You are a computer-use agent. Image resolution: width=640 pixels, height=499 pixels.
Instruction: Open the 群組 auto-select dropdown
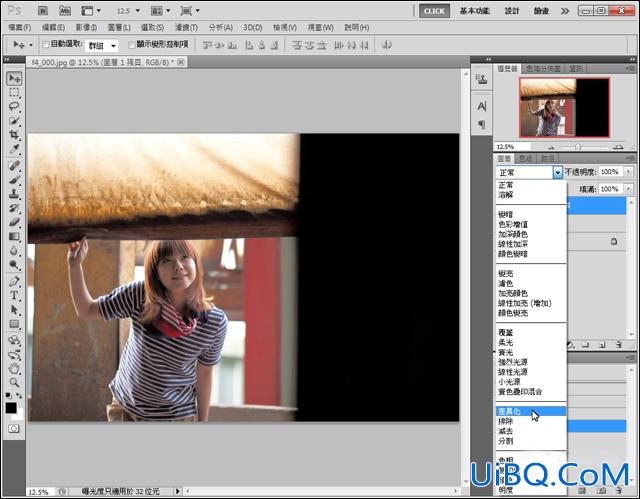point(102,45)
